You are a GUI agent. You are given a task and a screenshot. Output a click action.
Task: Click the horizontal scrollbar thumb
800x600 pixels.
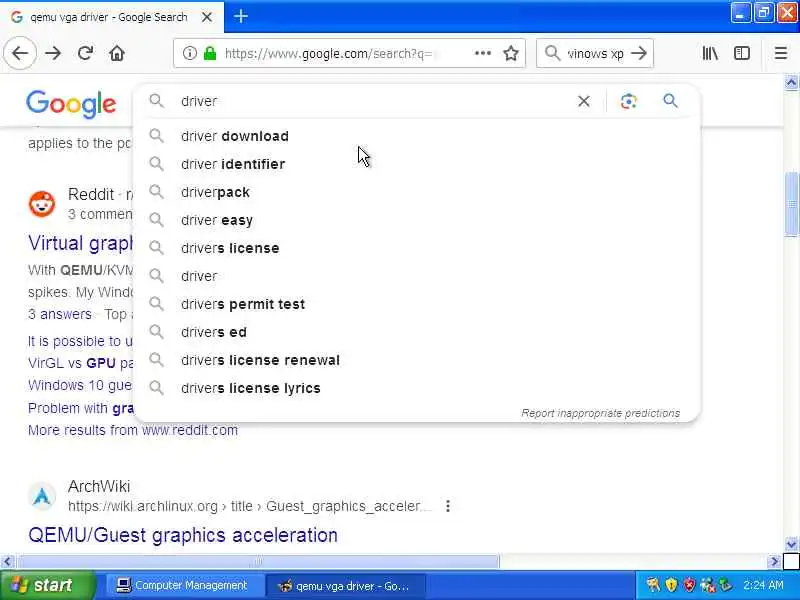(x=258, y=562)
